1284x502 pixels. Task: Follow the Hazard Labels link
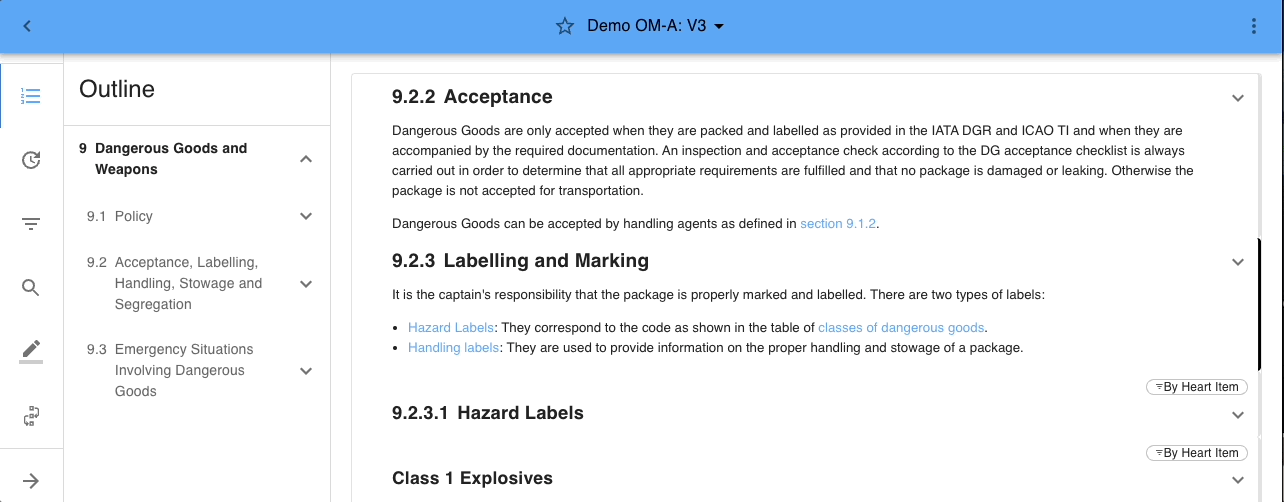(450, 327)
